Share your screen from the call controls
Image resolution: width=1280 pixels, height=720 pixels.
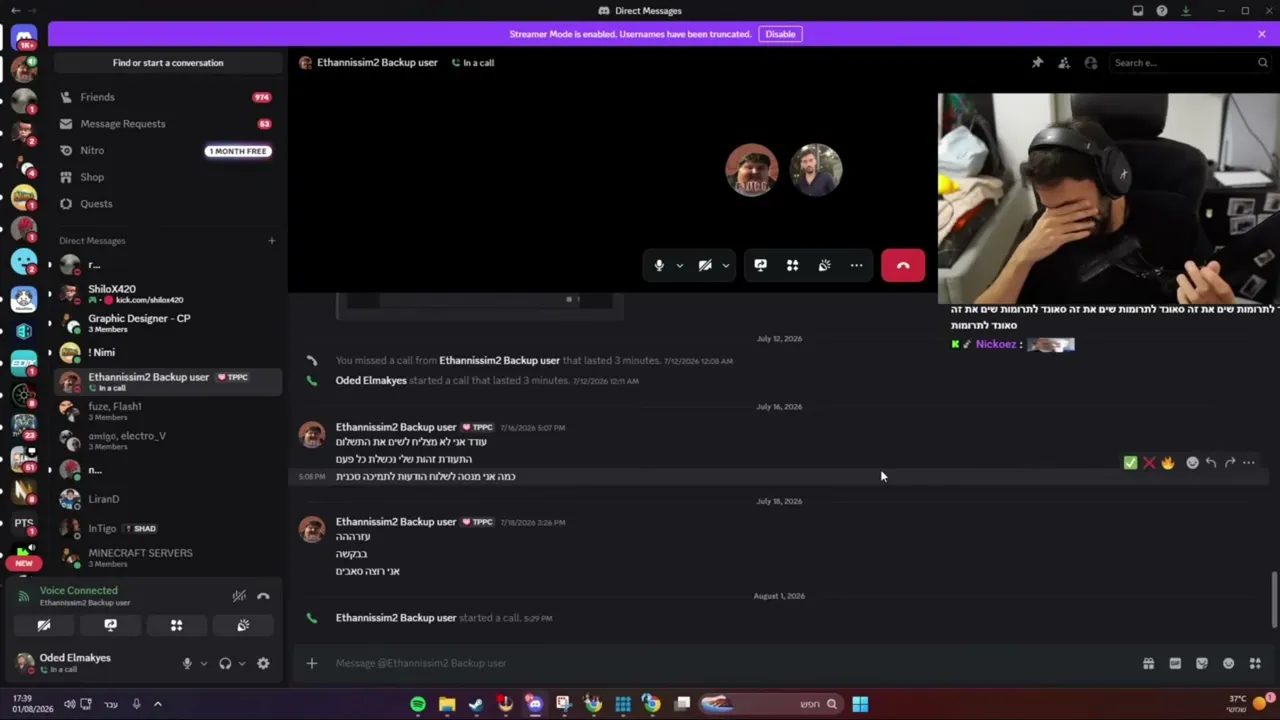click(761, 265)
